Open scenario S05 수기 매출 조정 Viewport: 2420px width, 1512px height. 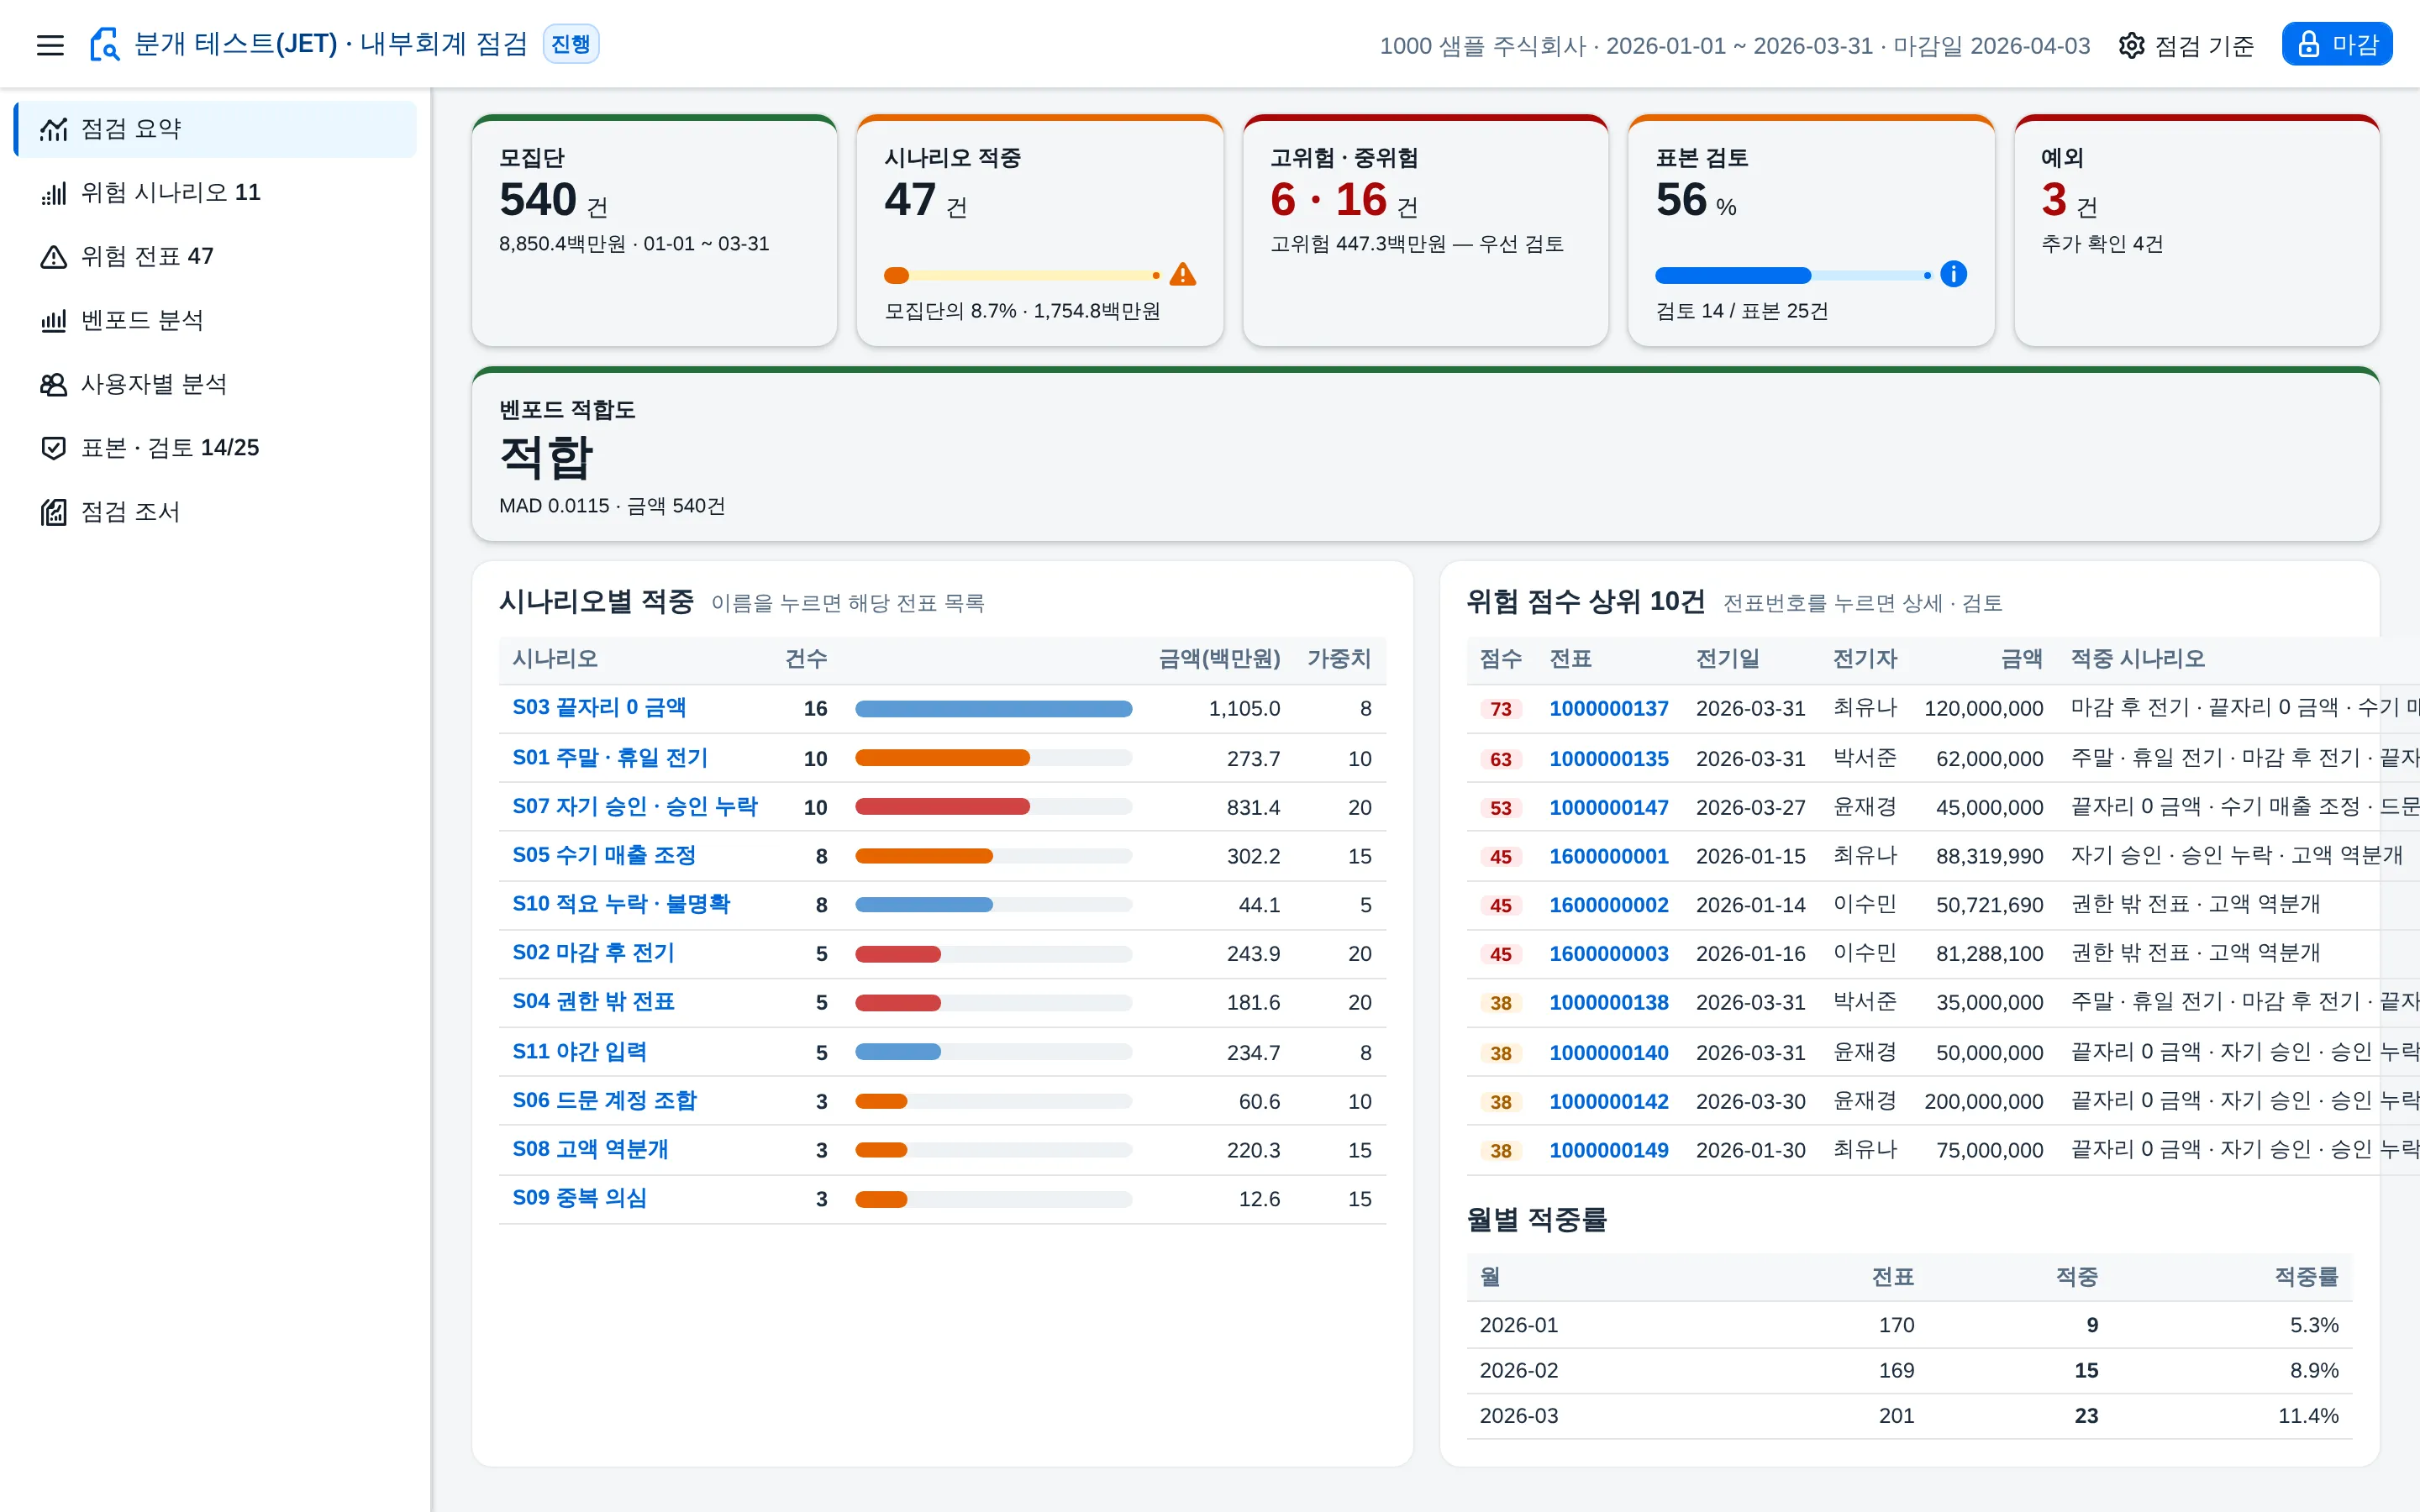tap(604, 856)
